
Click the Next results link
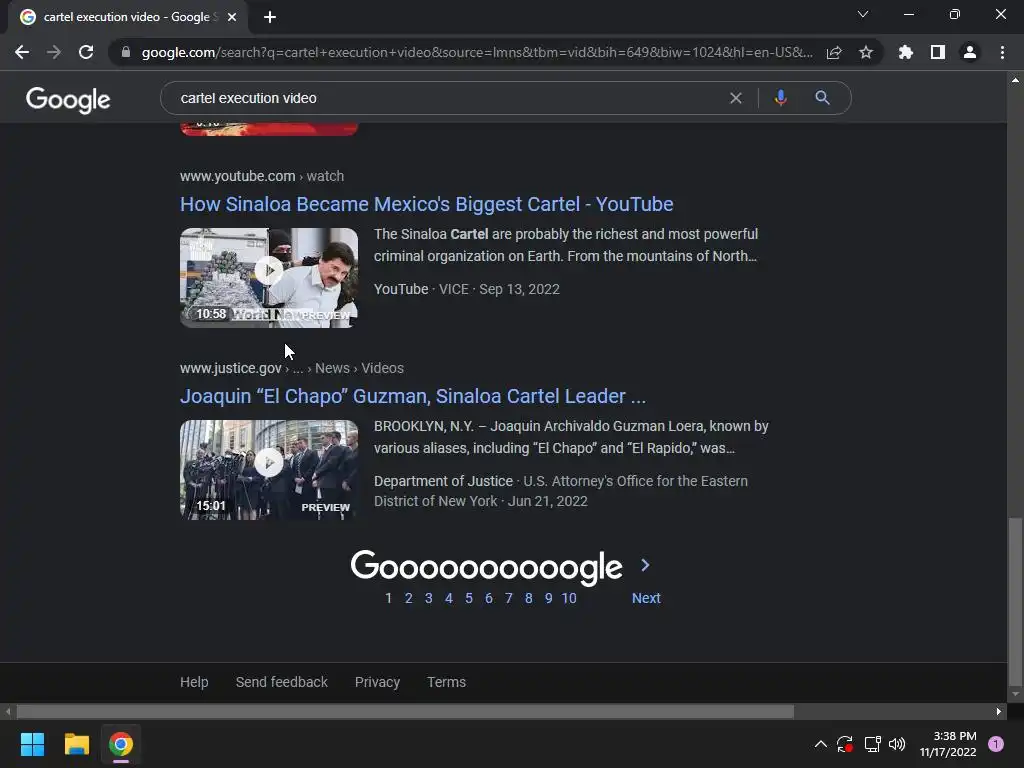[x=646, y=598]
